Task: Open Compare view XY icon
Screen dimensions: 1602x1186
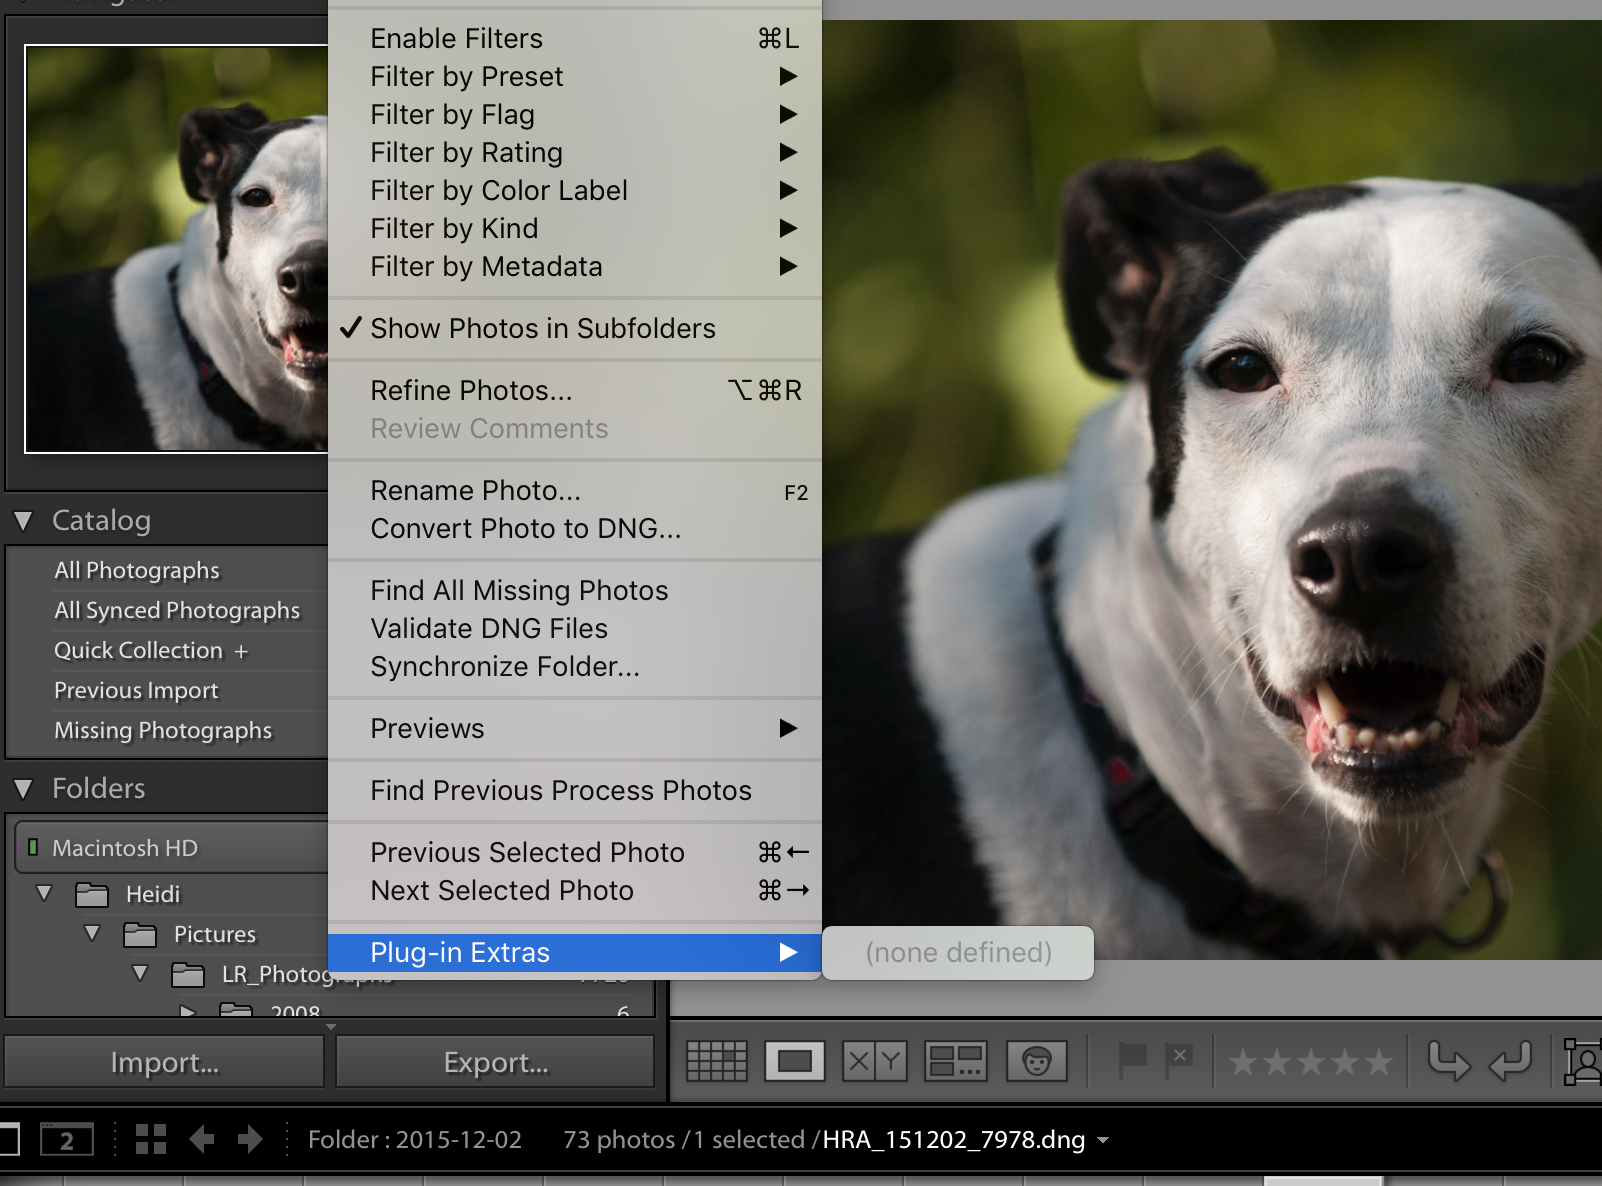Action: [x=875, y=1061]
